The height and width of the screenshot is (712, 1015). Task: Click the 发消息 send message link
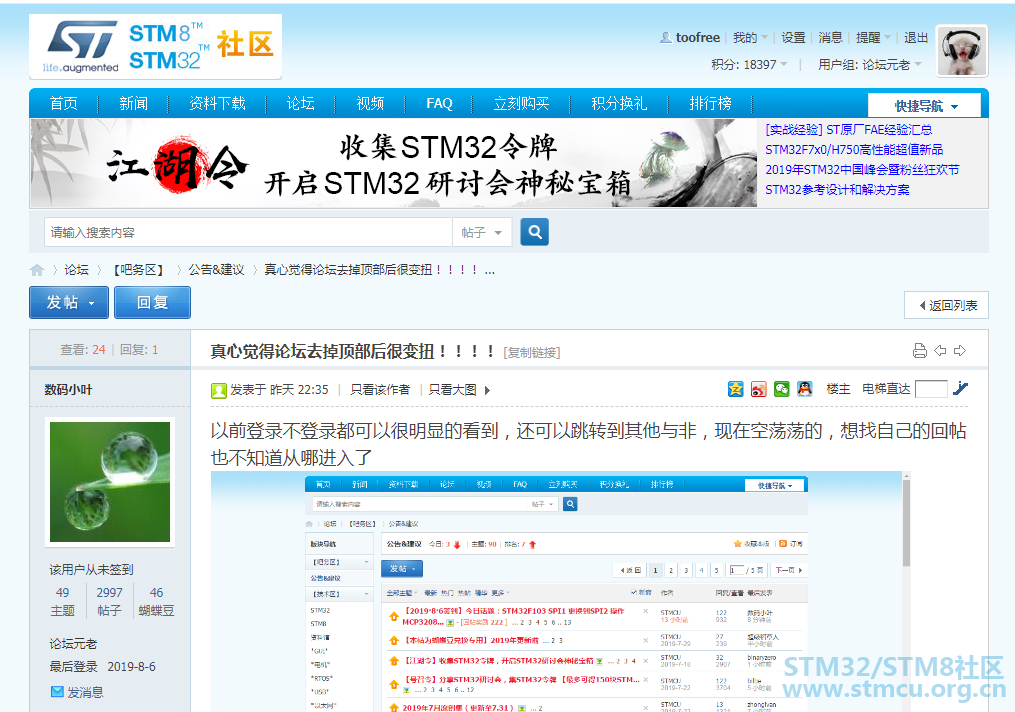pyautogui.click(x=85, y=693)
